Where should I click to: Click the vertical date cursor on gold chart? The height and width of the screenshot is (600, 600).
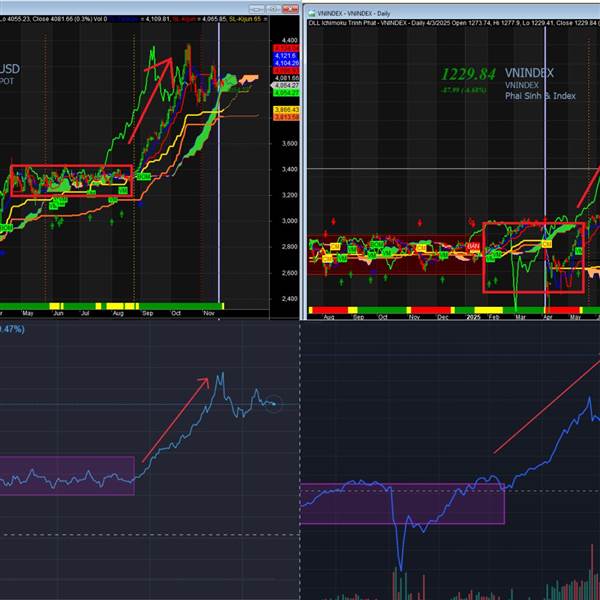pos(219,163)
